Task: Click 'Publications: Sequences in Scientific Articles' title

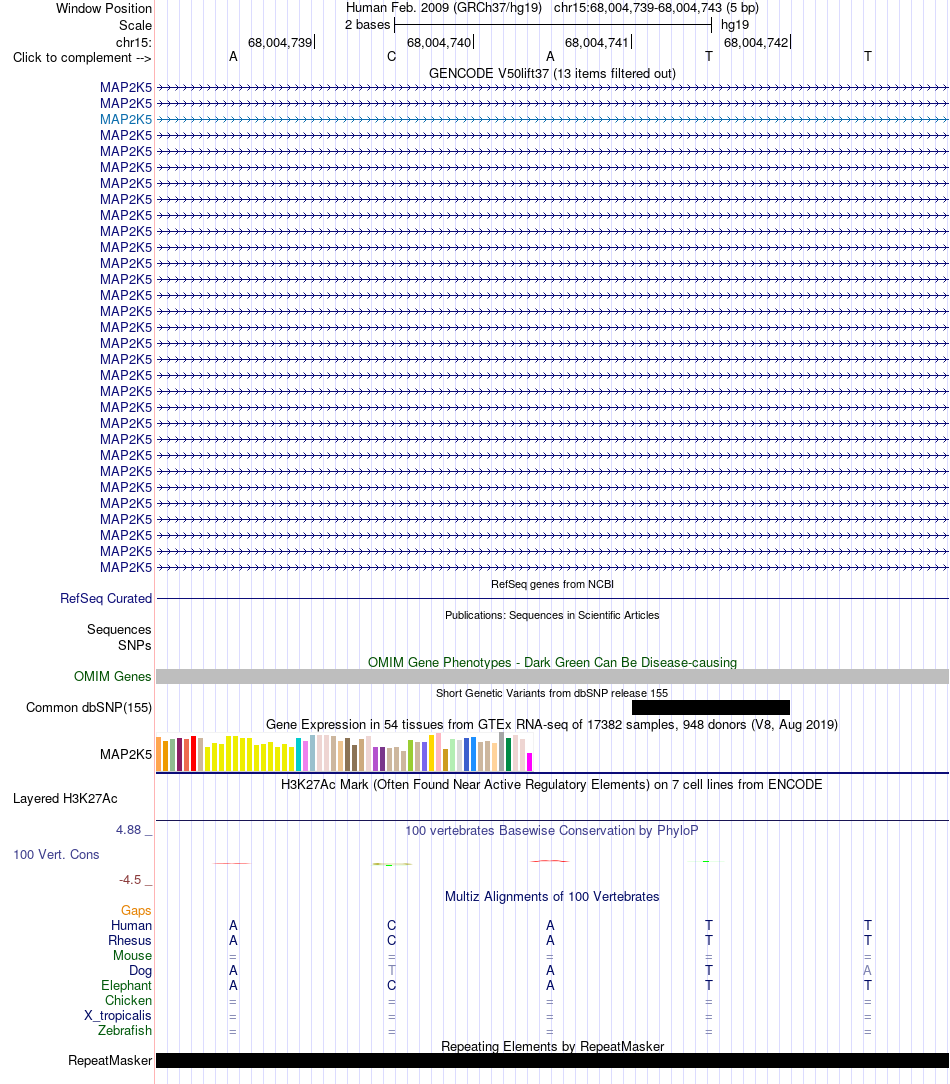Action: point(552,615)
